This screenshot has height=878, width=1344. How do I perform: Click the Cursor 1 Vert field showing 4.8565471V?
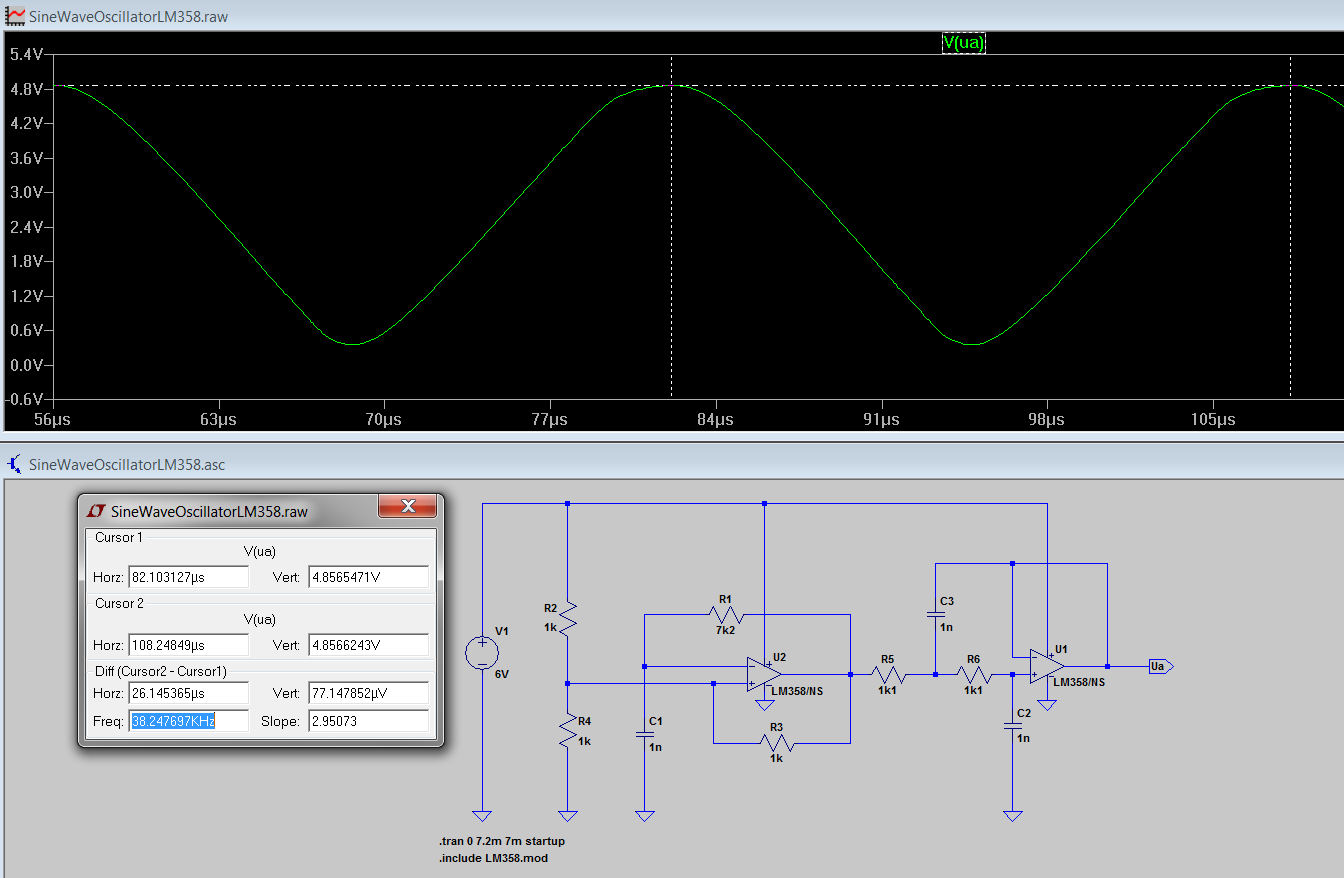[369, 577]
